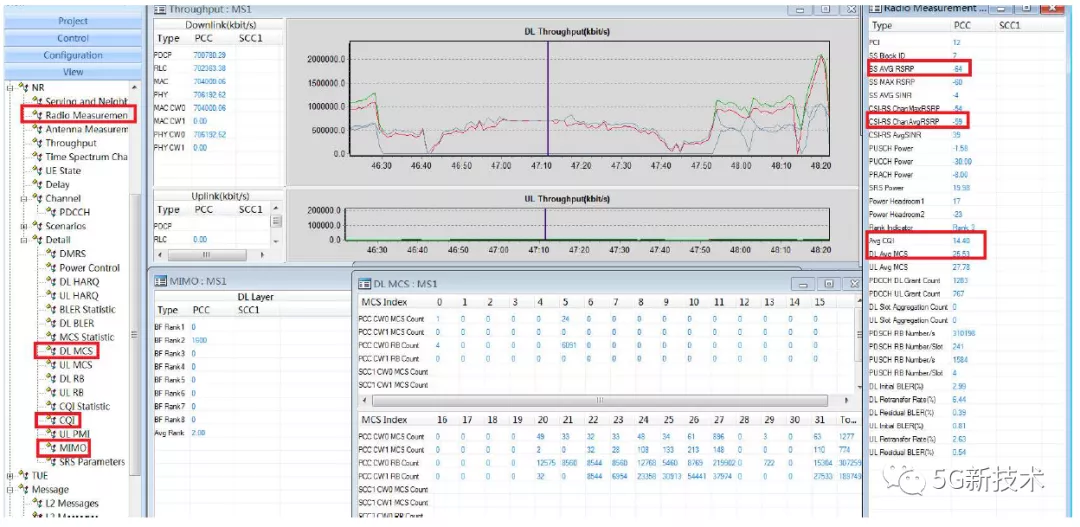Click the CSI-RS ChanAvgRSRP row label
The image size is (1080, 527).
pos(903,121)
